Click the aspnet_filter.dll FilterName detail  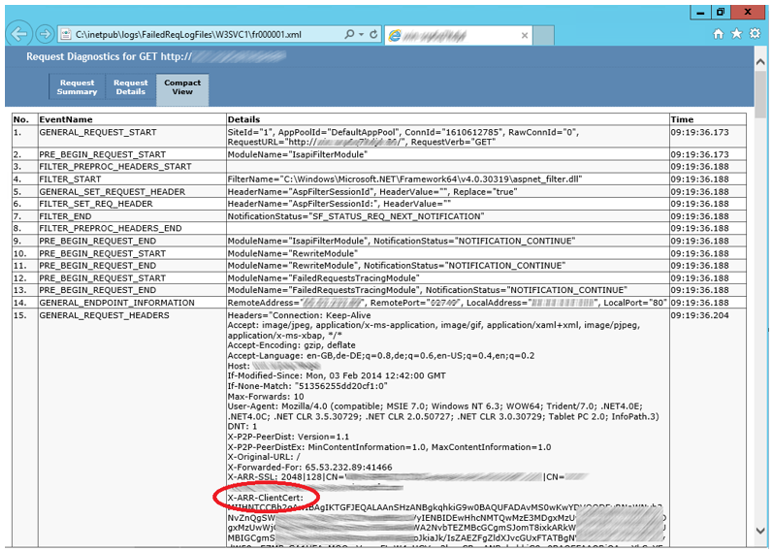(x=405, y=179)
